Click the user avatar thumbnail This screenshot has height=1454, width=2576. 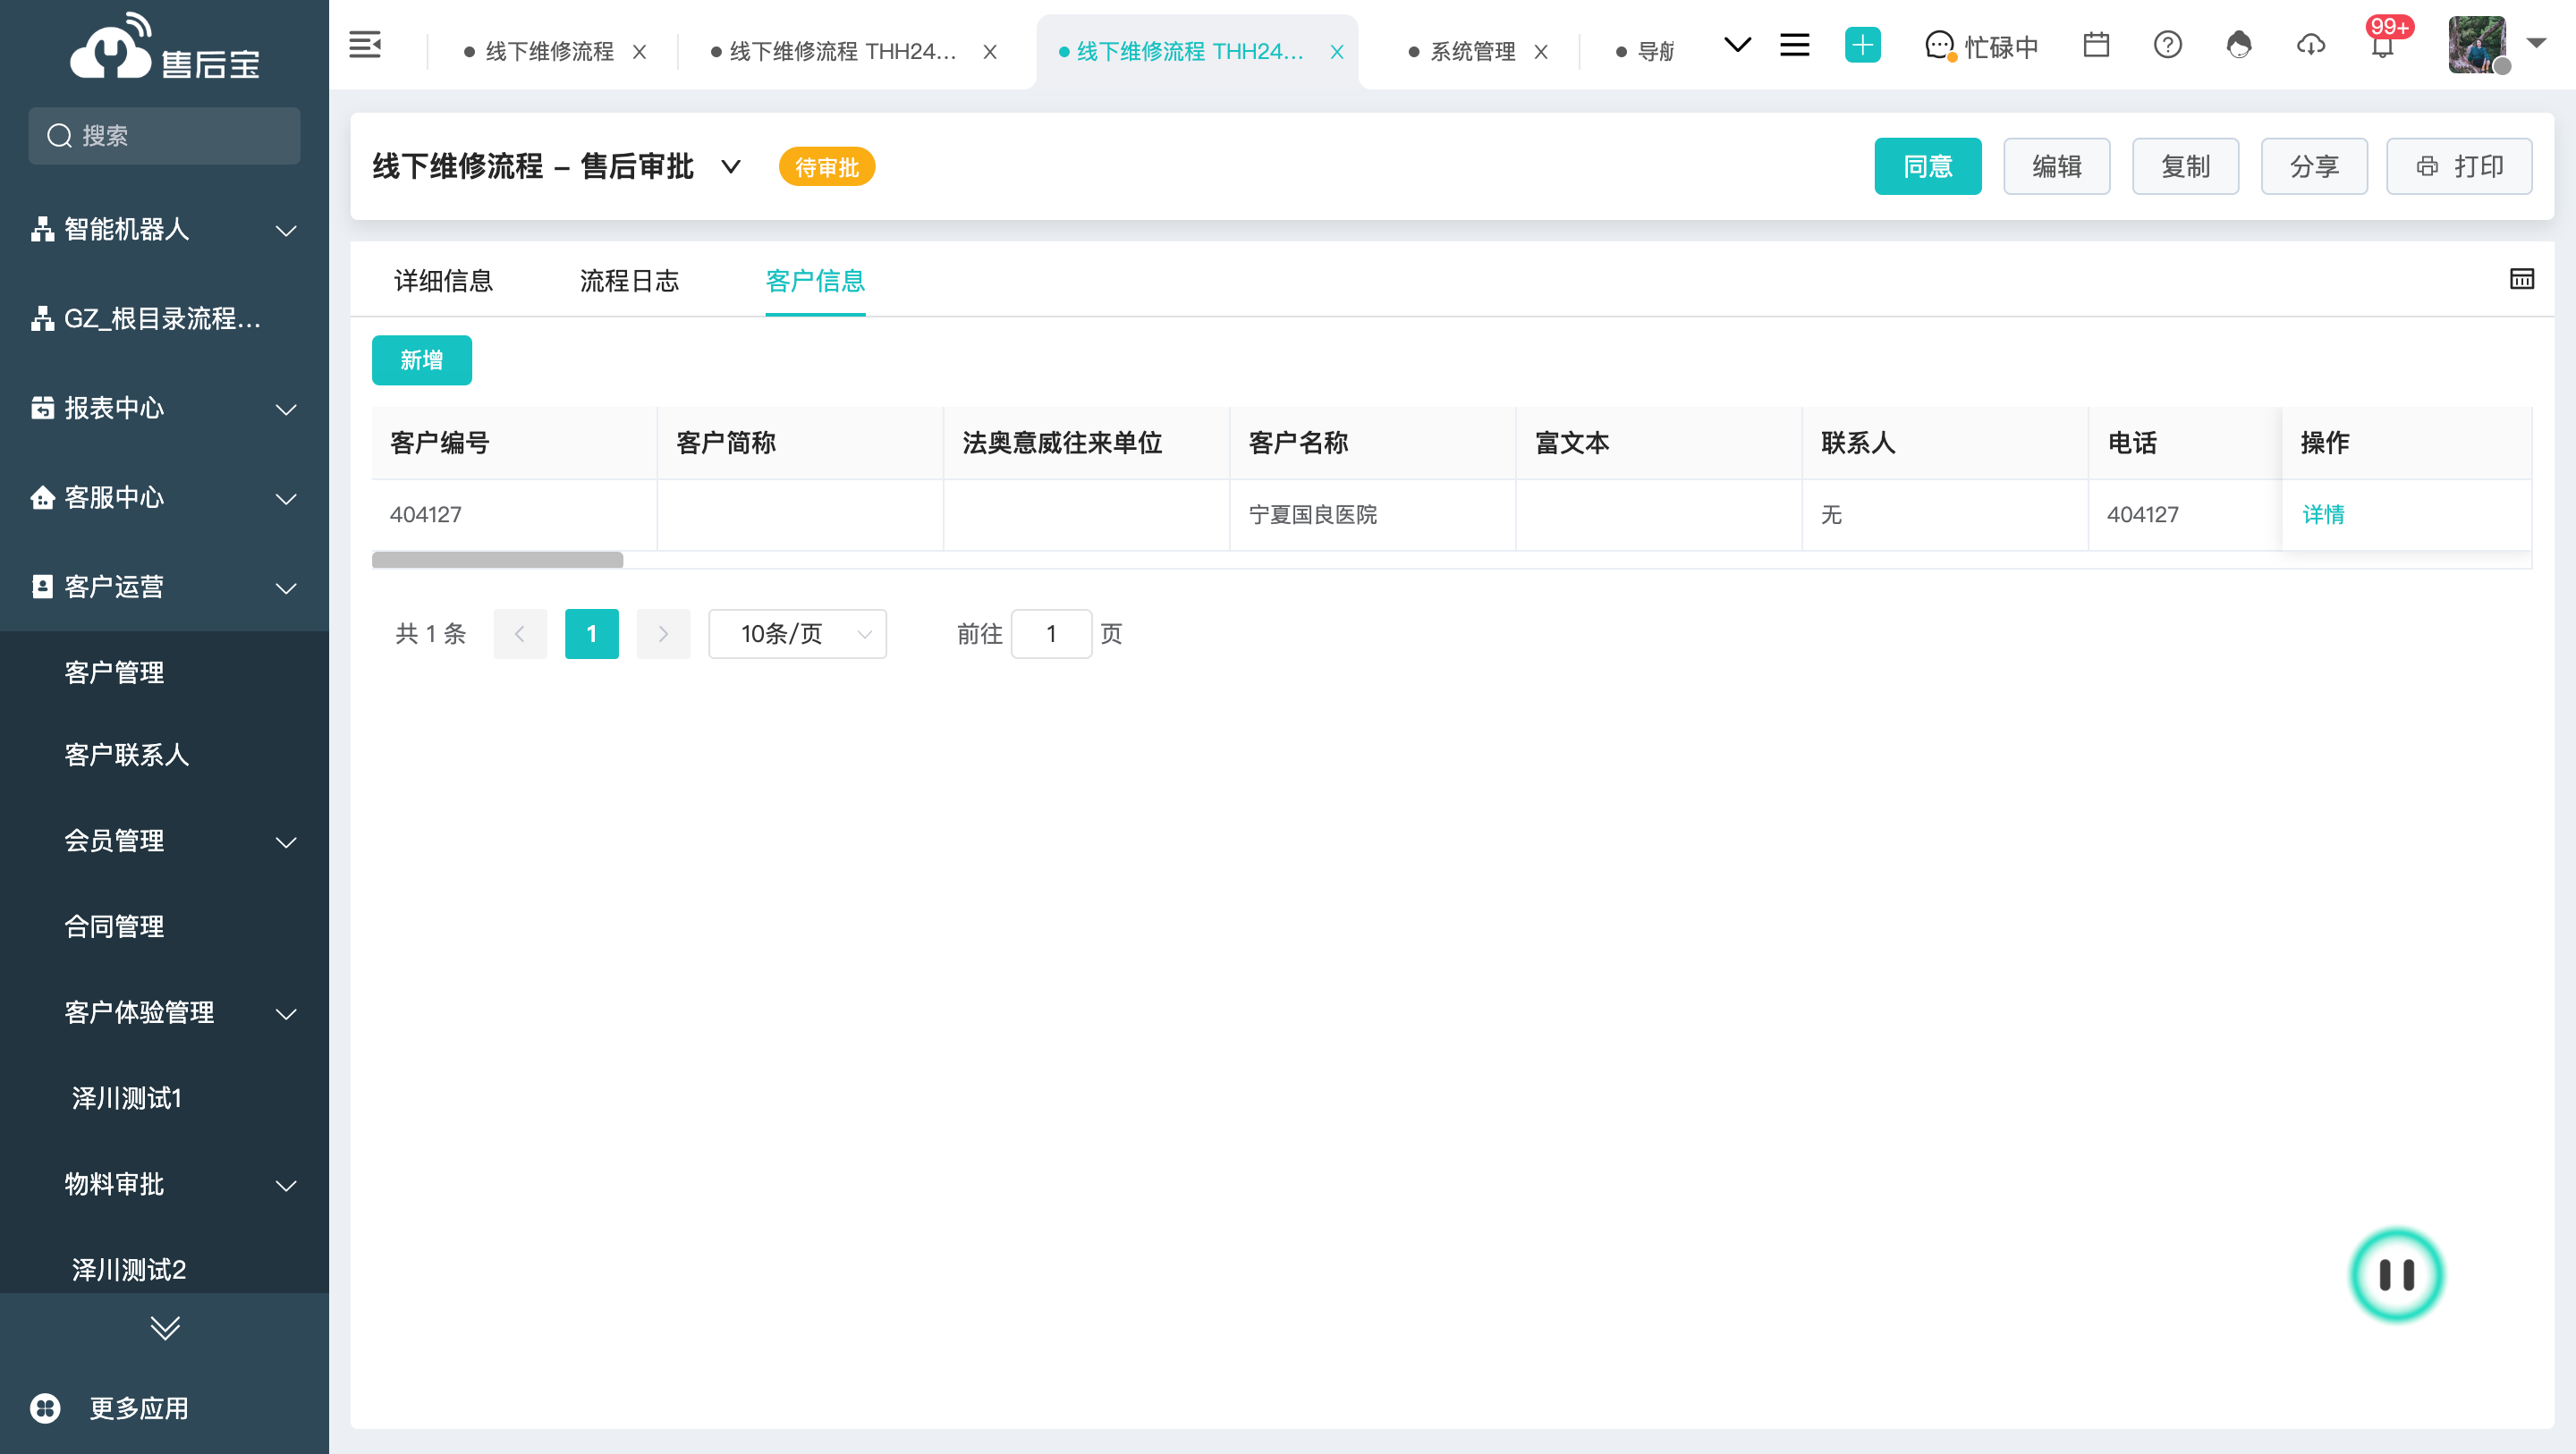click(2477, 45)
